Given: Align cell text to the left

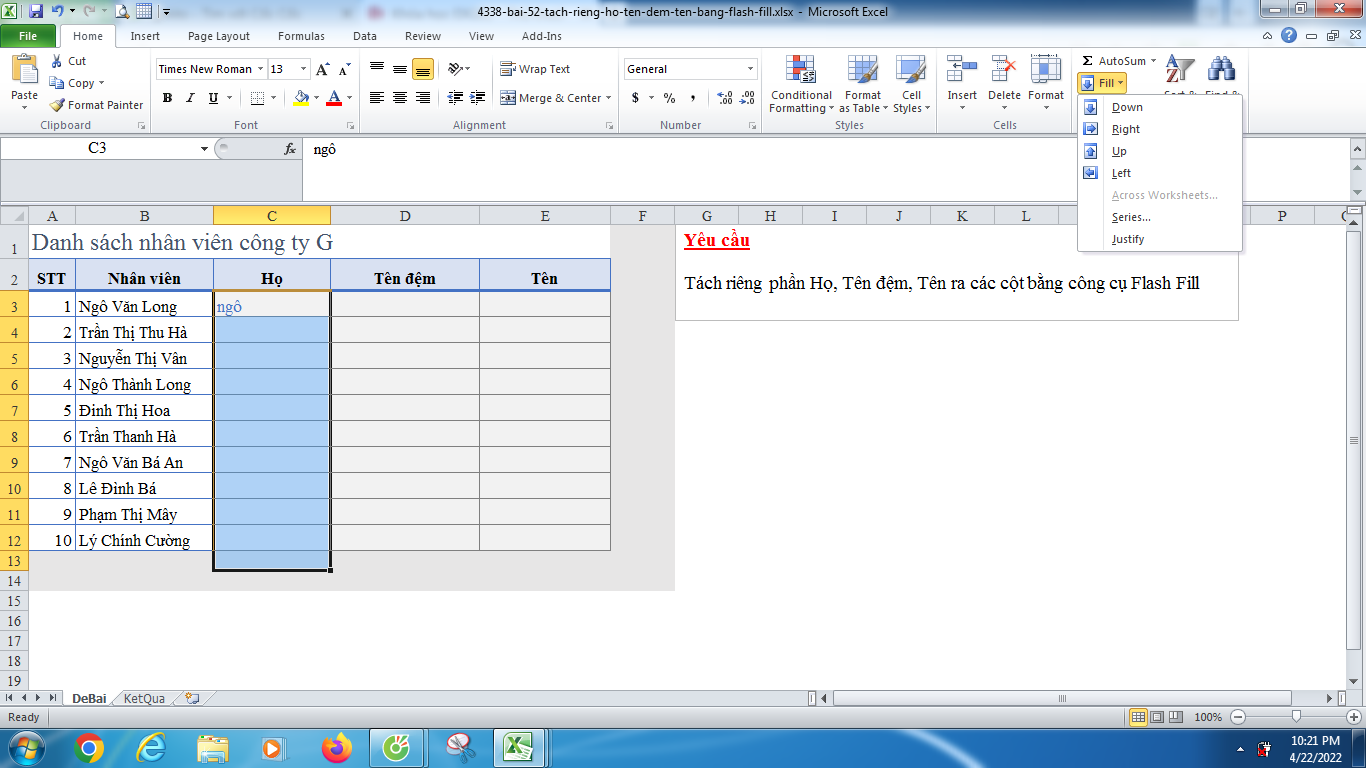Looking at the screenshot, I should point(377,98).
